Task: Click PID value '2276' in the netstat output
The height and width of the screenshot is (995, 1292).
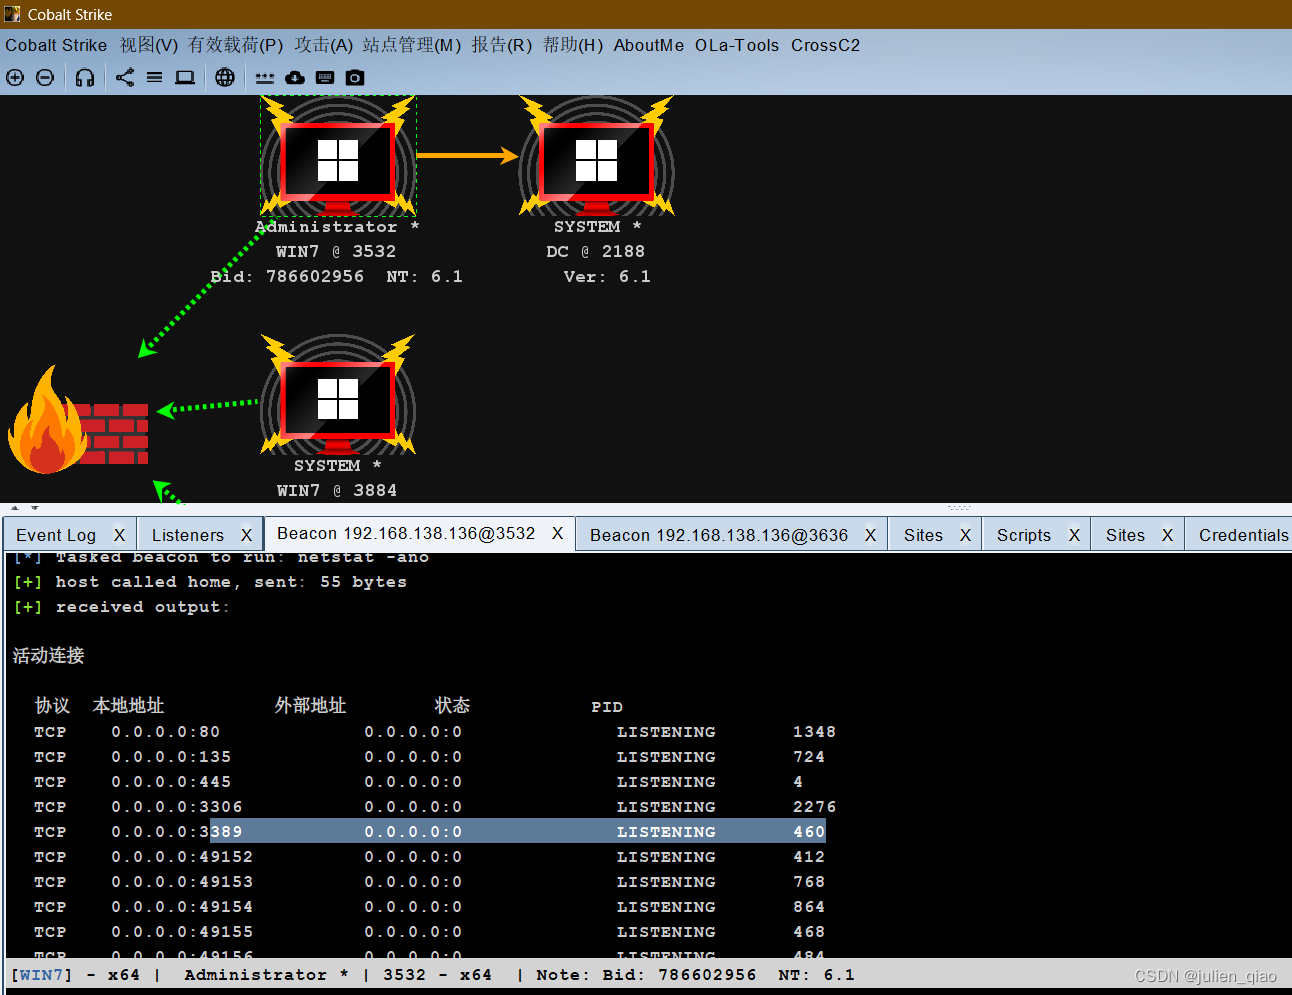Action: click(x=814, y=807)
